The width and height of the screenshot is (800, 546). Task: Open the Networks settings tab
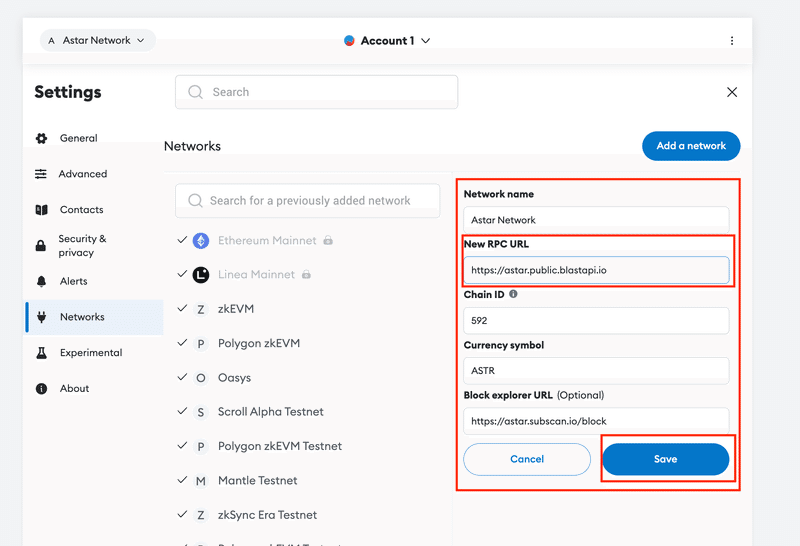click(94, 317)
